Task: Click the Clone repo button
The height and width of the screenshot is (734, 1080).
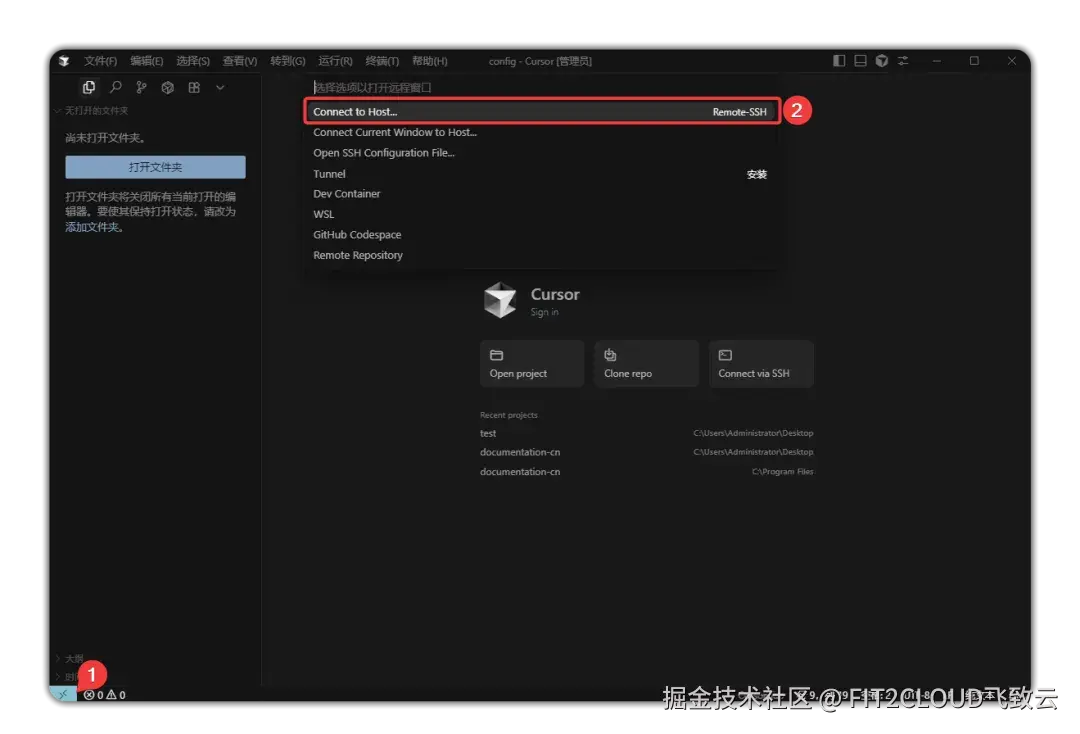Action: click(646, 364)
